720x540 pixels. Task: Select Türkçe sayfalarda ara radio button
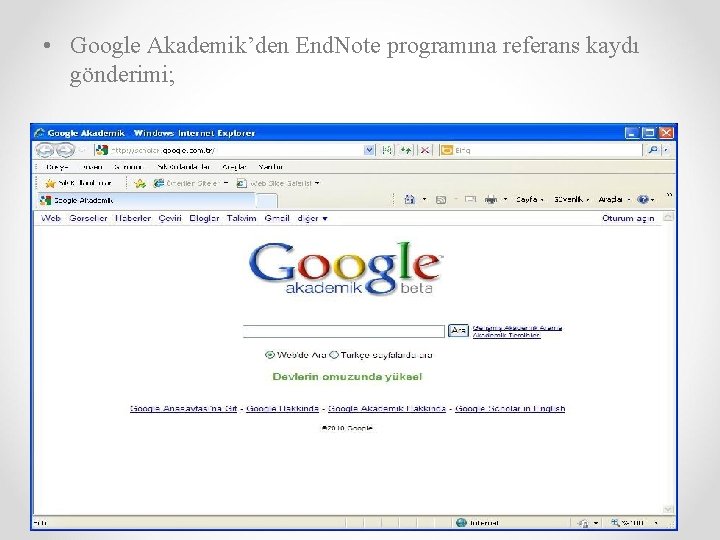point(334,354)
